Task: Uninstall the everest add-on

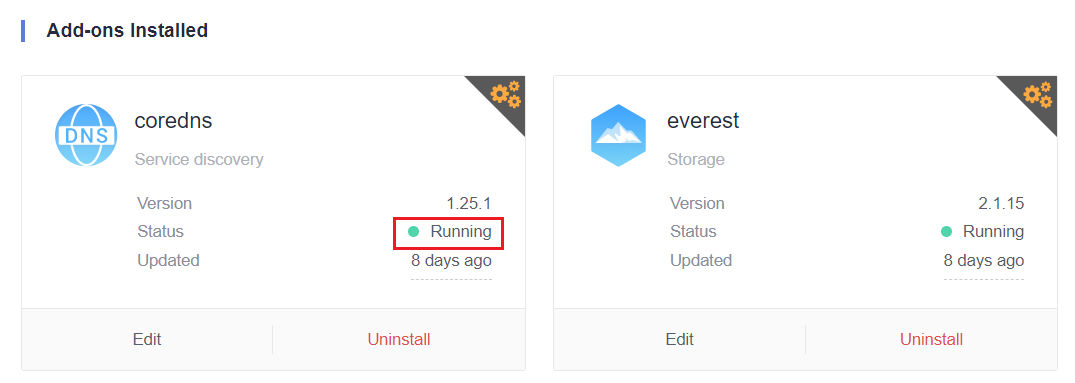Action: click(x=931, y=339)
